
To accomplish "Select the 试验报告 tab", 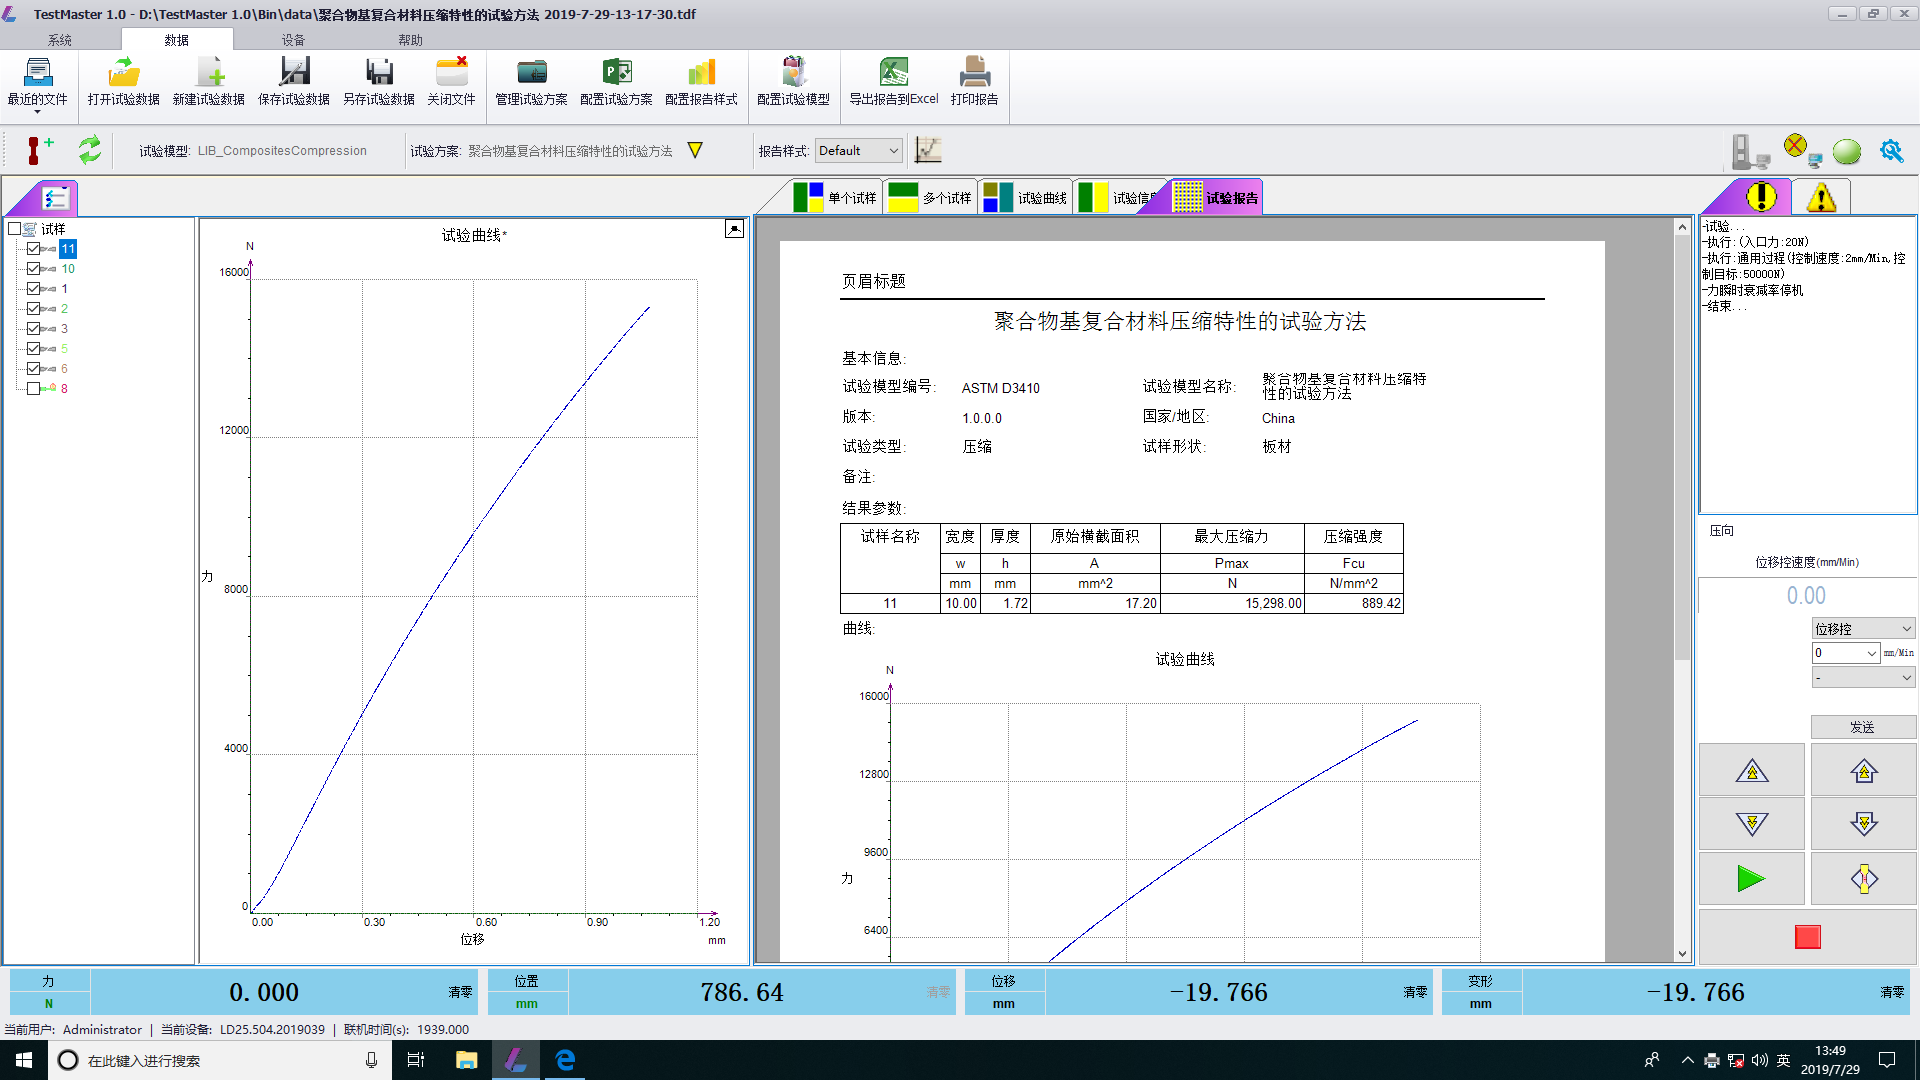I will 1215,196.
